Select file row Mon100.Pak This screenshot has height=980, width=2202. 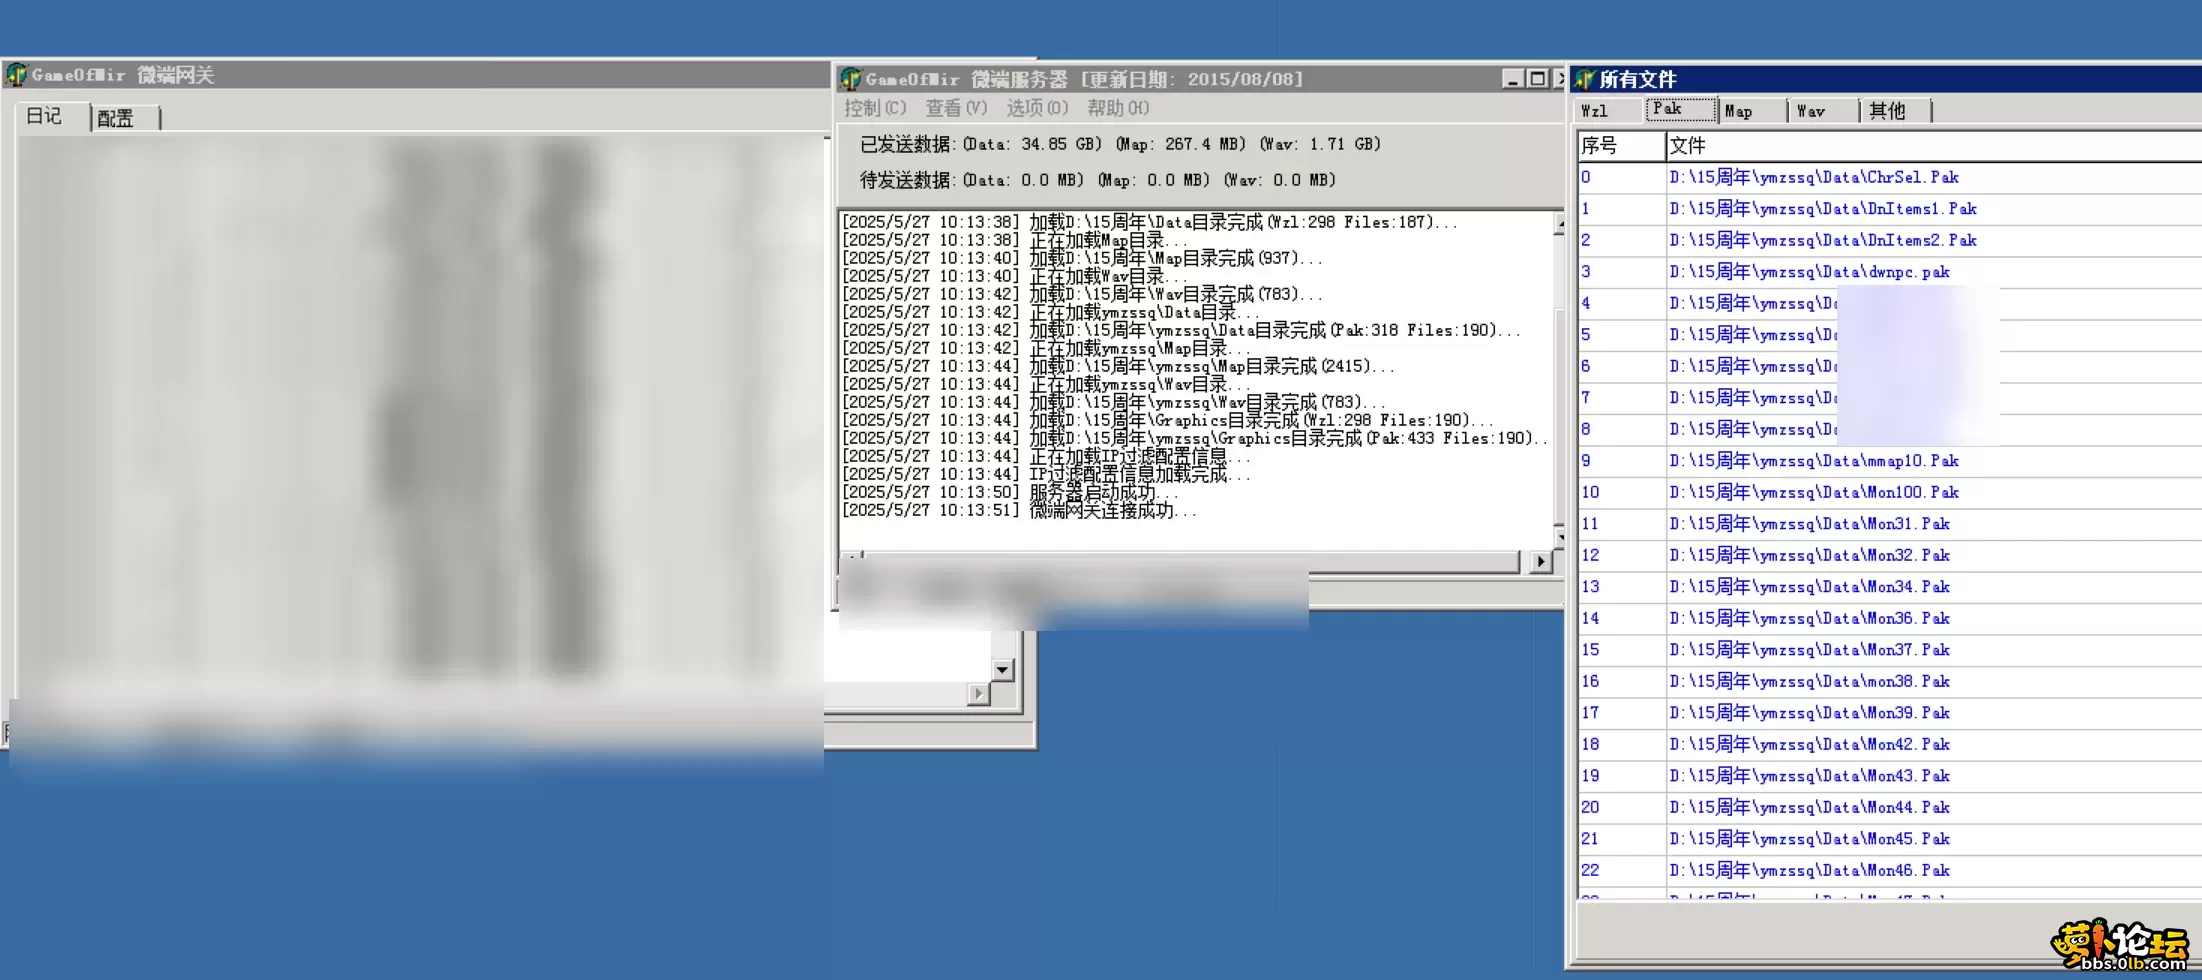click(1890, 492)
